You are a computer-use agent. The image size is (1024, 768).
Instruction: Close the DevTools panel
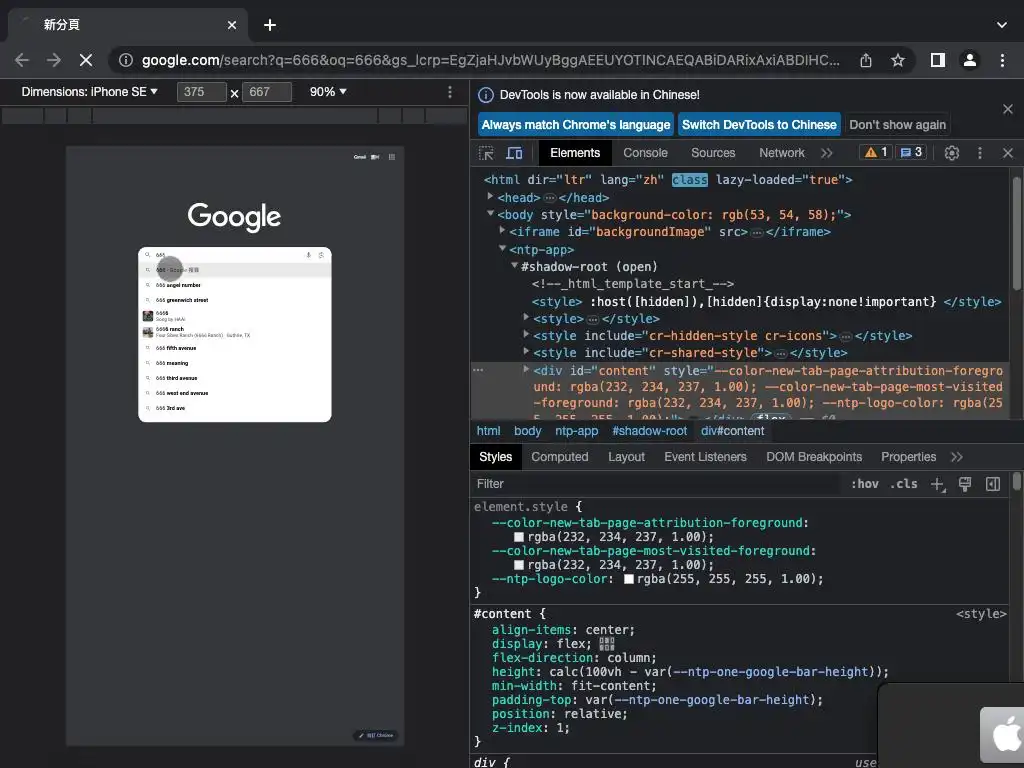point(1008,153)
